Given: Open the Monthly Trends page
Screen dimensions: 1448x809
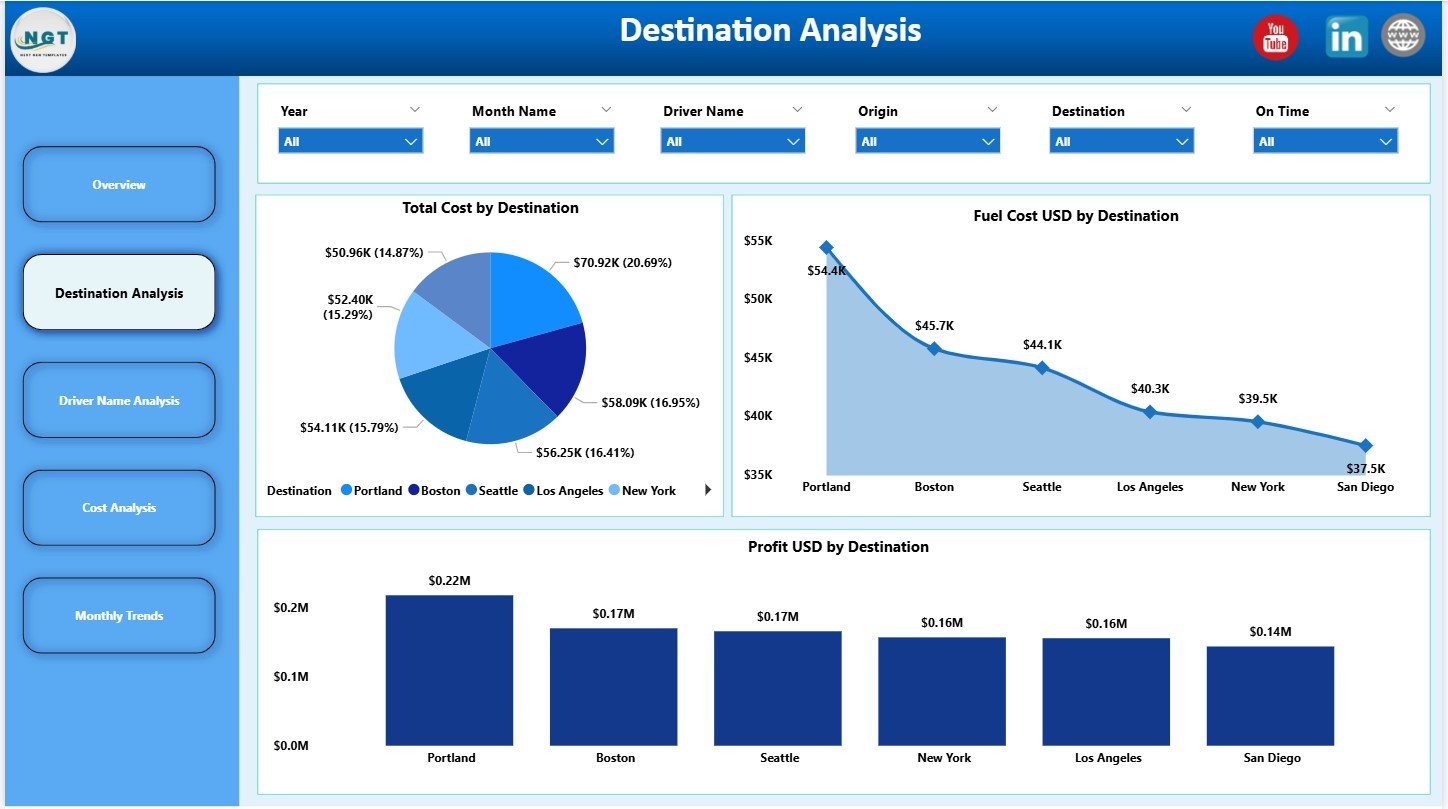Looking at the screenshot, I should pyautogui.click(x=119, y=615).
